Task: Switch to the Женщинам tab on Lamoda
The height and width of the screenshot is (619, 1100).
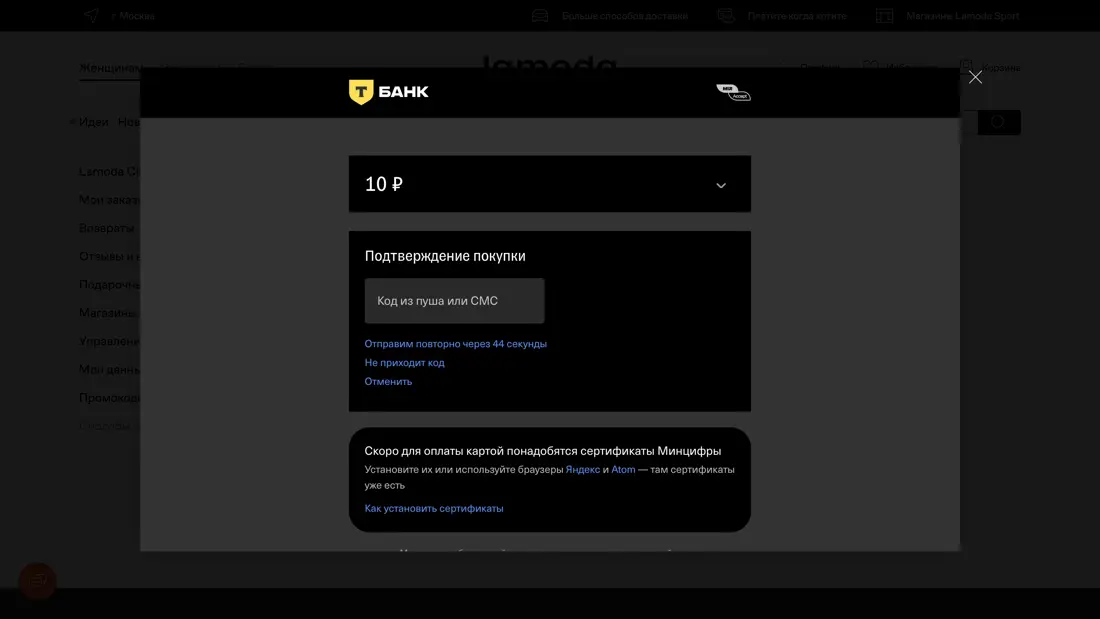Action: [109, 68]
